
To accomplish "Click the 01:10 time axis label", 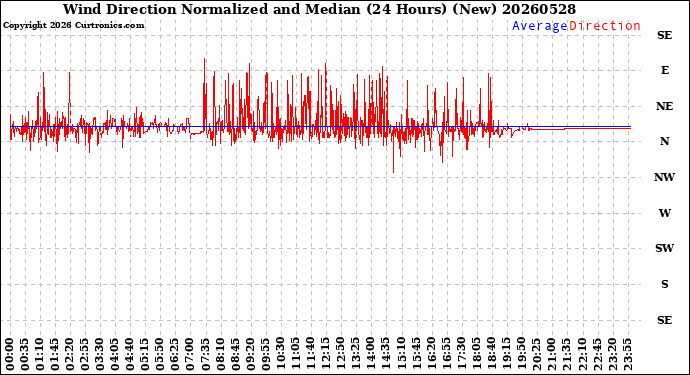I will coord(40,354).
